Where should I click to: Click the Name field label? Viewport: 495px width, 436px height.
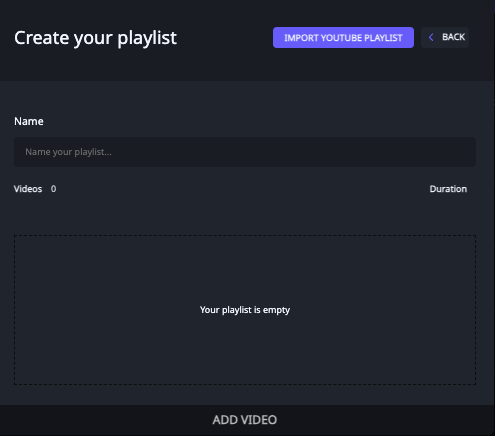click(x=29, y=121)
